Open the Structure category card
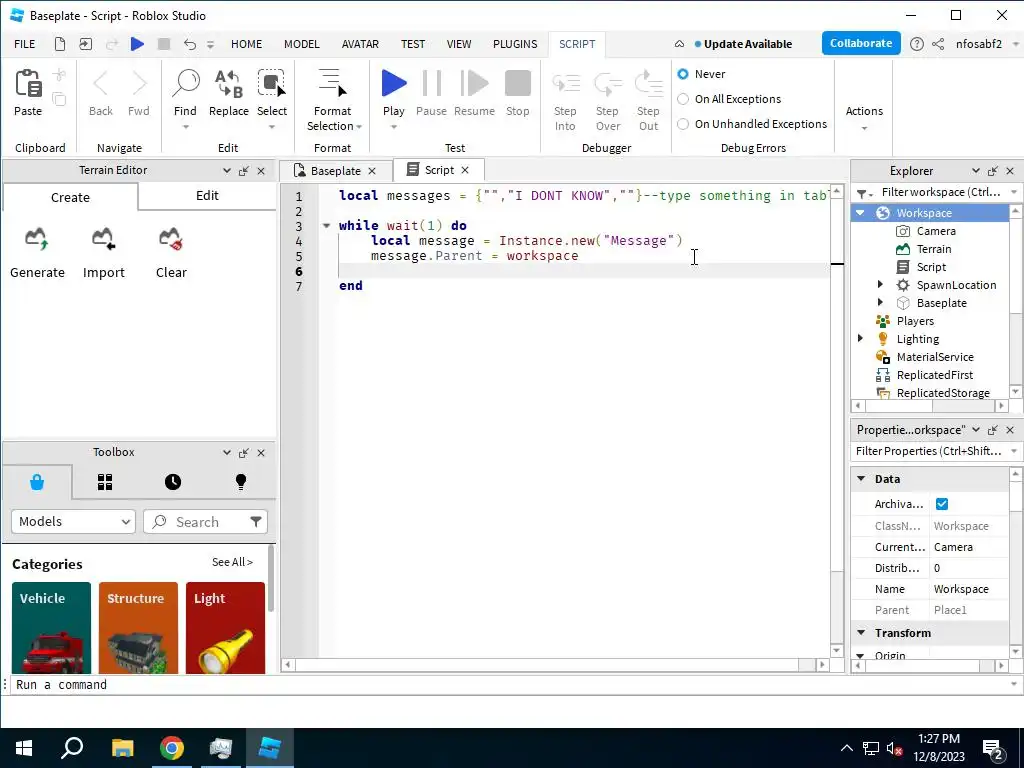This screenshot has width=1024, height=768. pyautogui.click(x=138, y=628)
